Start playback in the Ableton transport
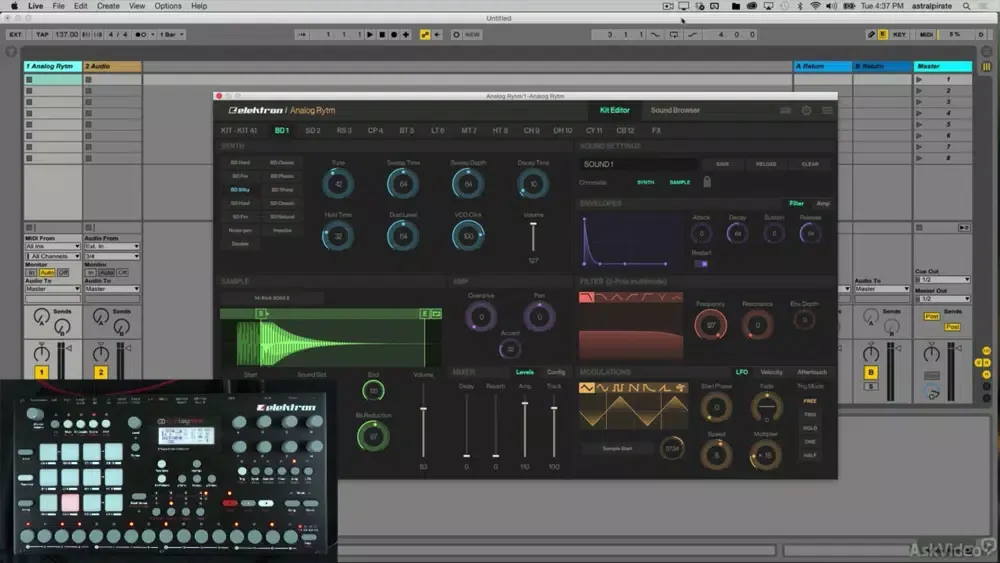This screenshot has width=1000, height=563. point(370,34)
